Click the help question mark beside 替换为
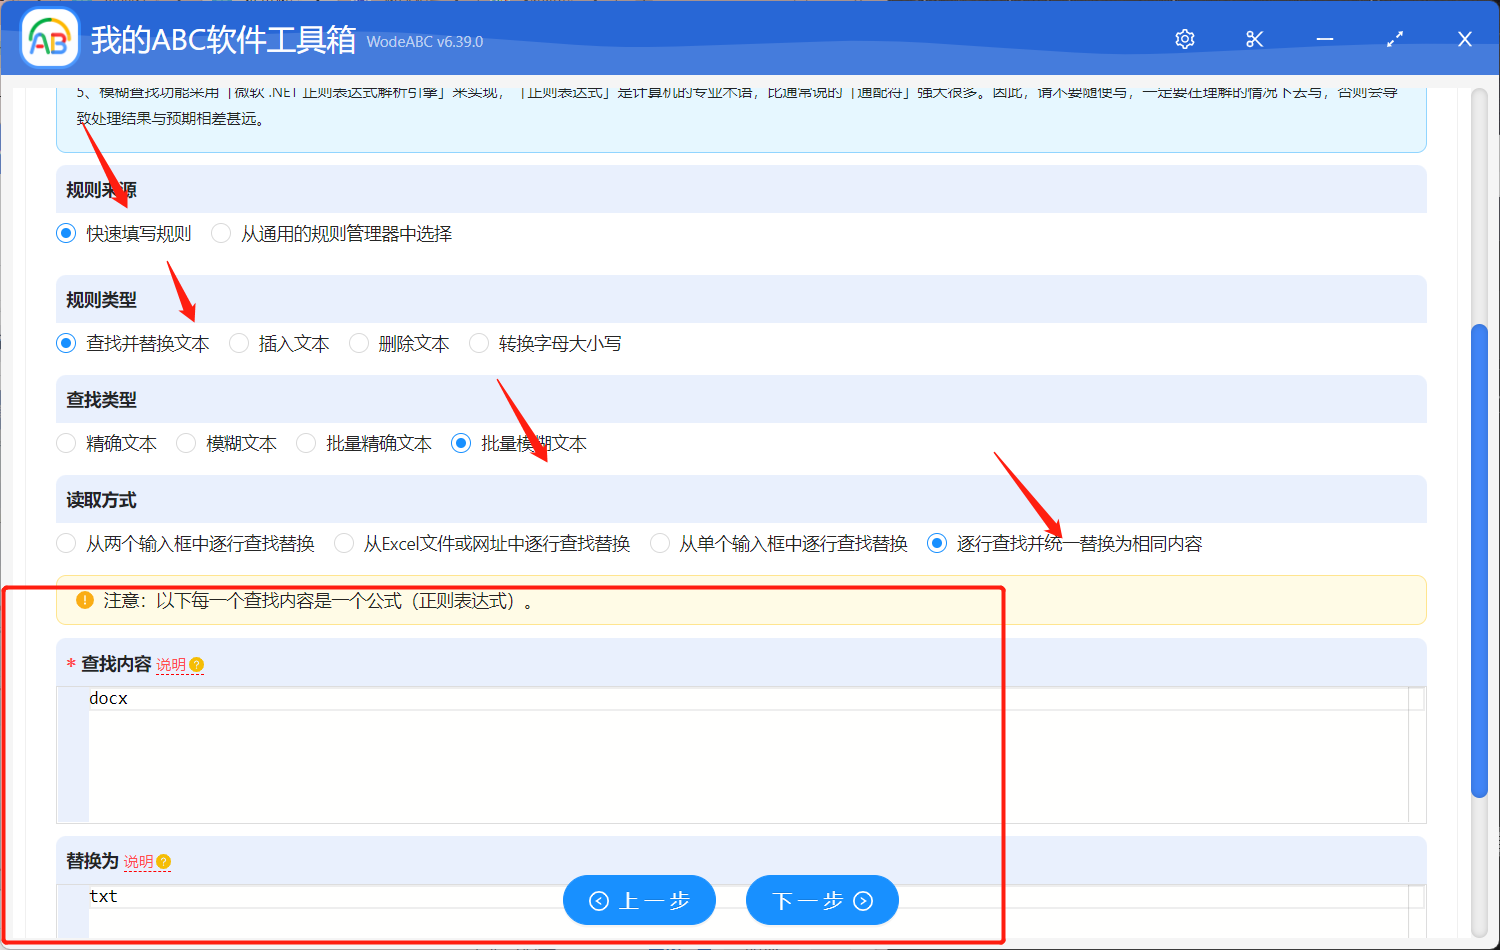 point(164,862)
